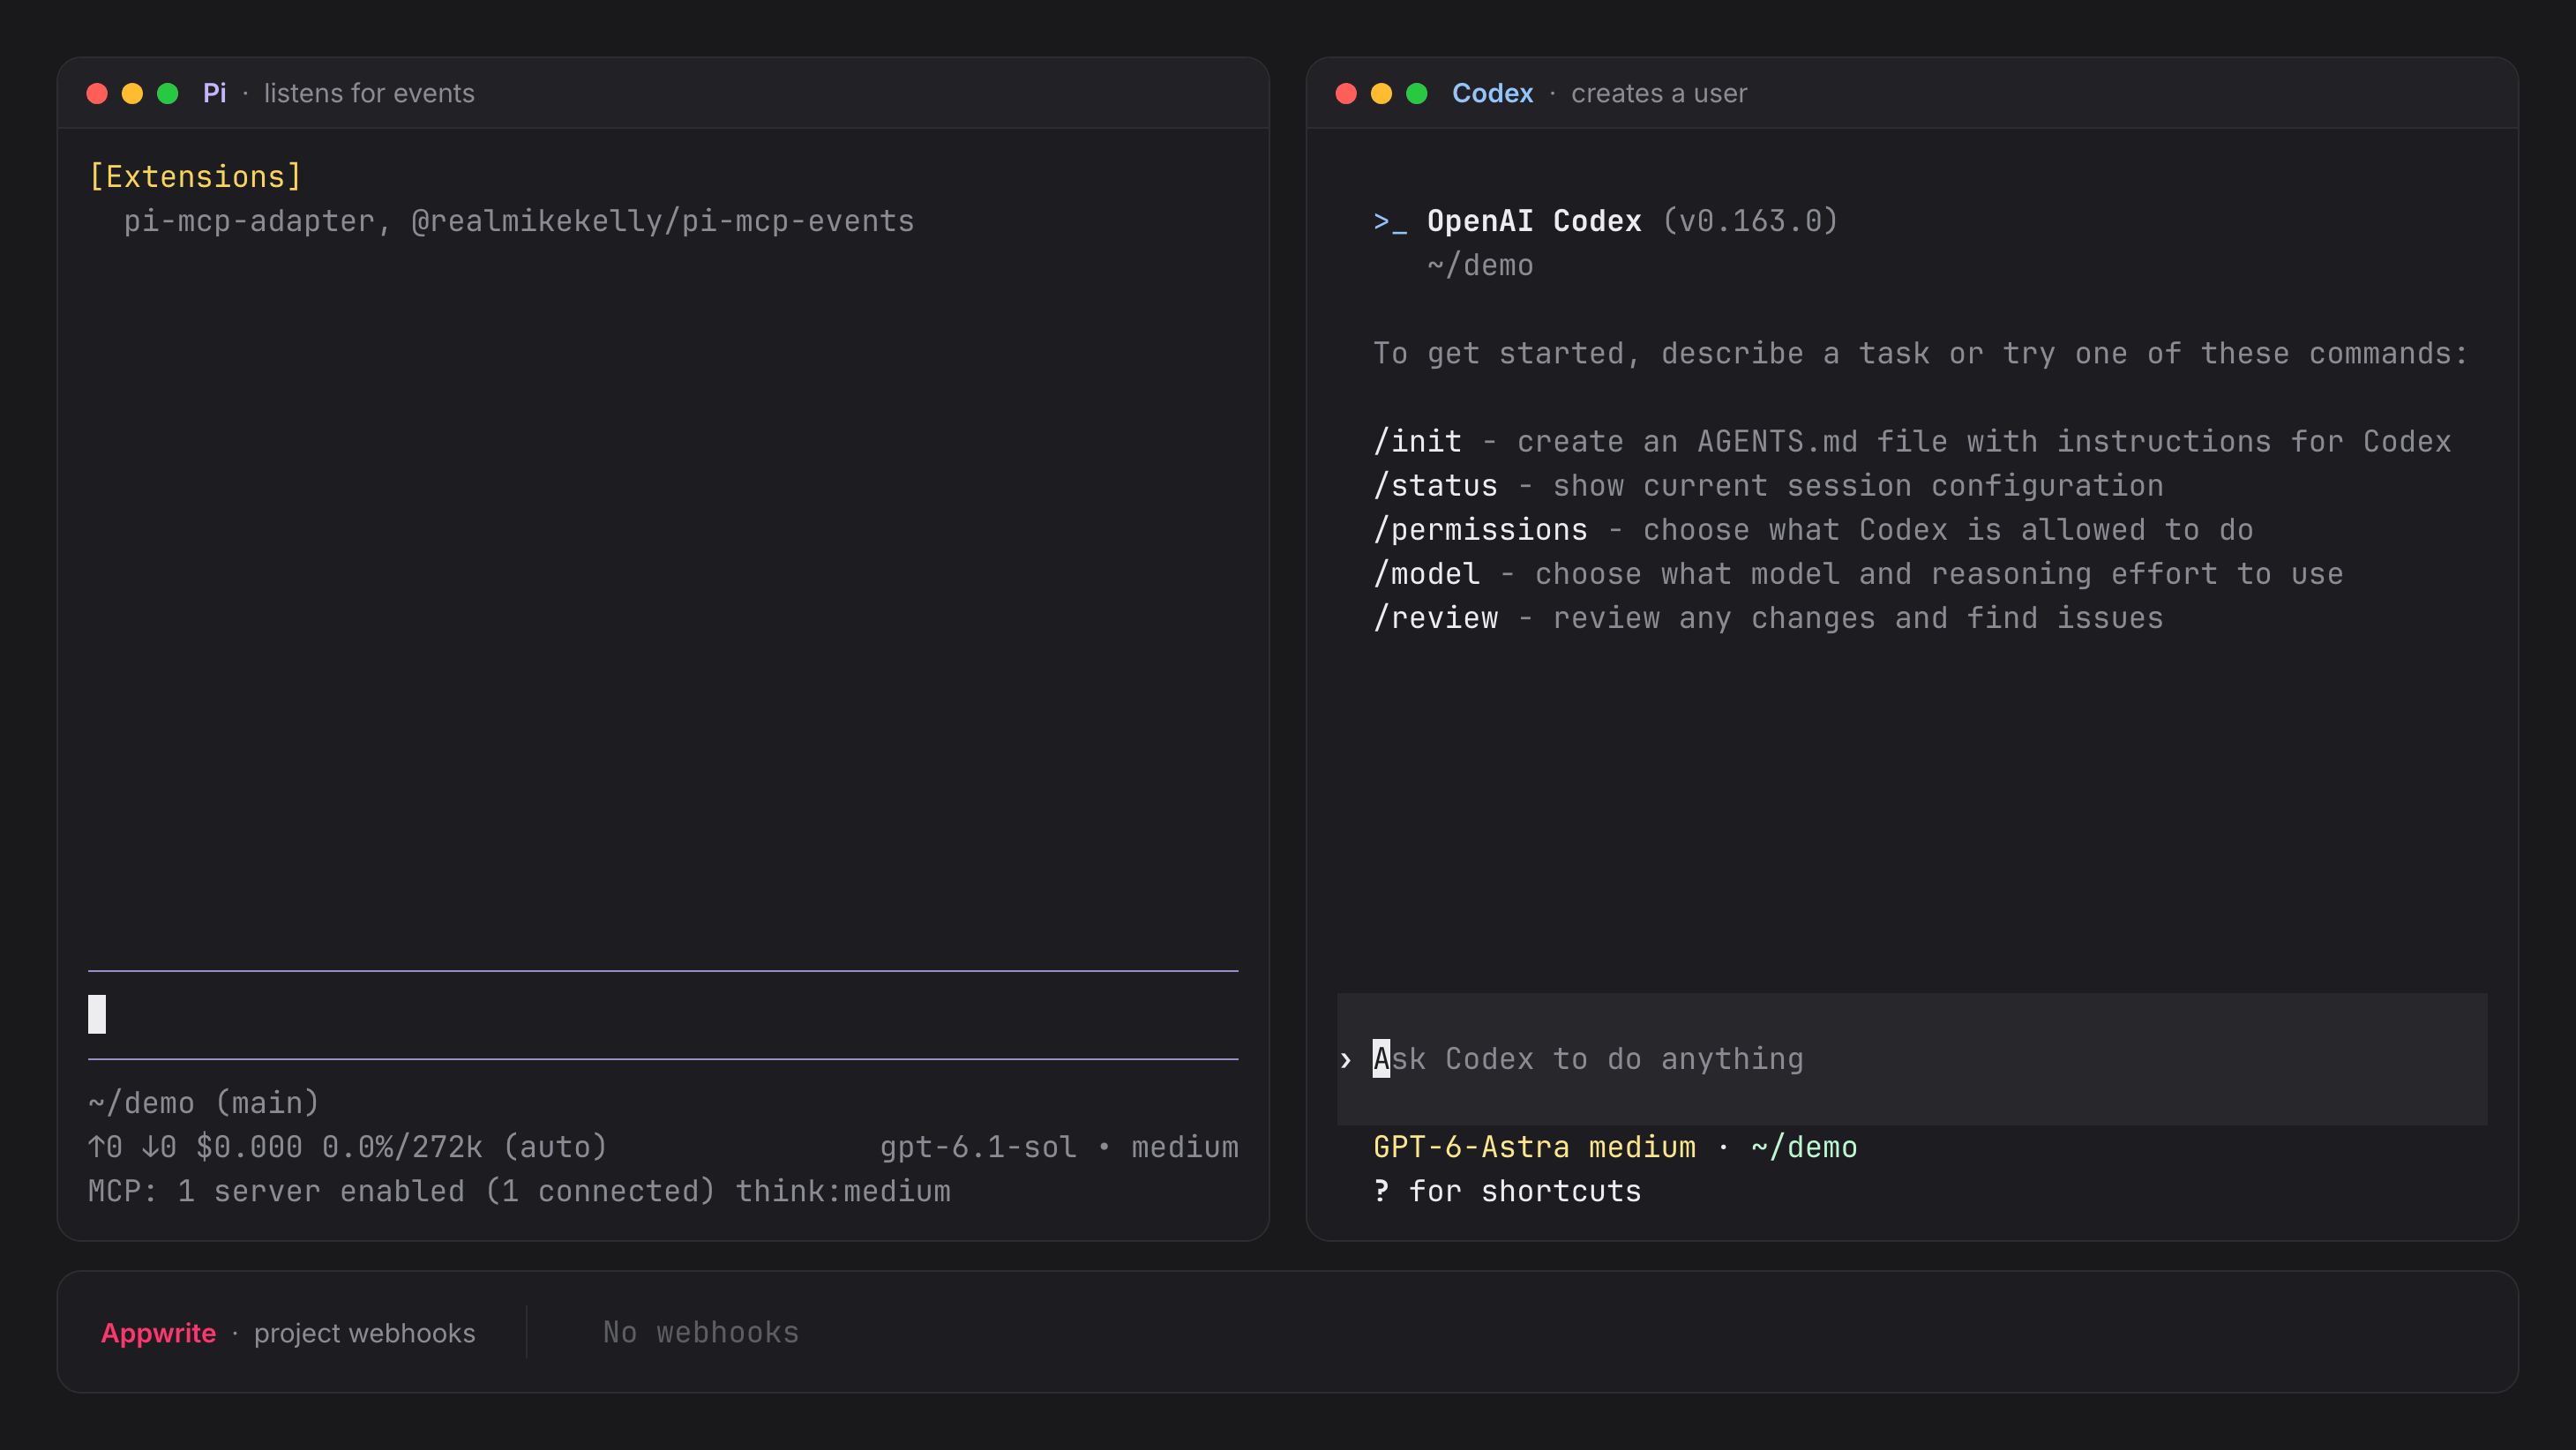The width and height of the screenshot is (2576, 1450).
Task: Click the Appwrite label in bottom panel
Action: [159, 1333]
